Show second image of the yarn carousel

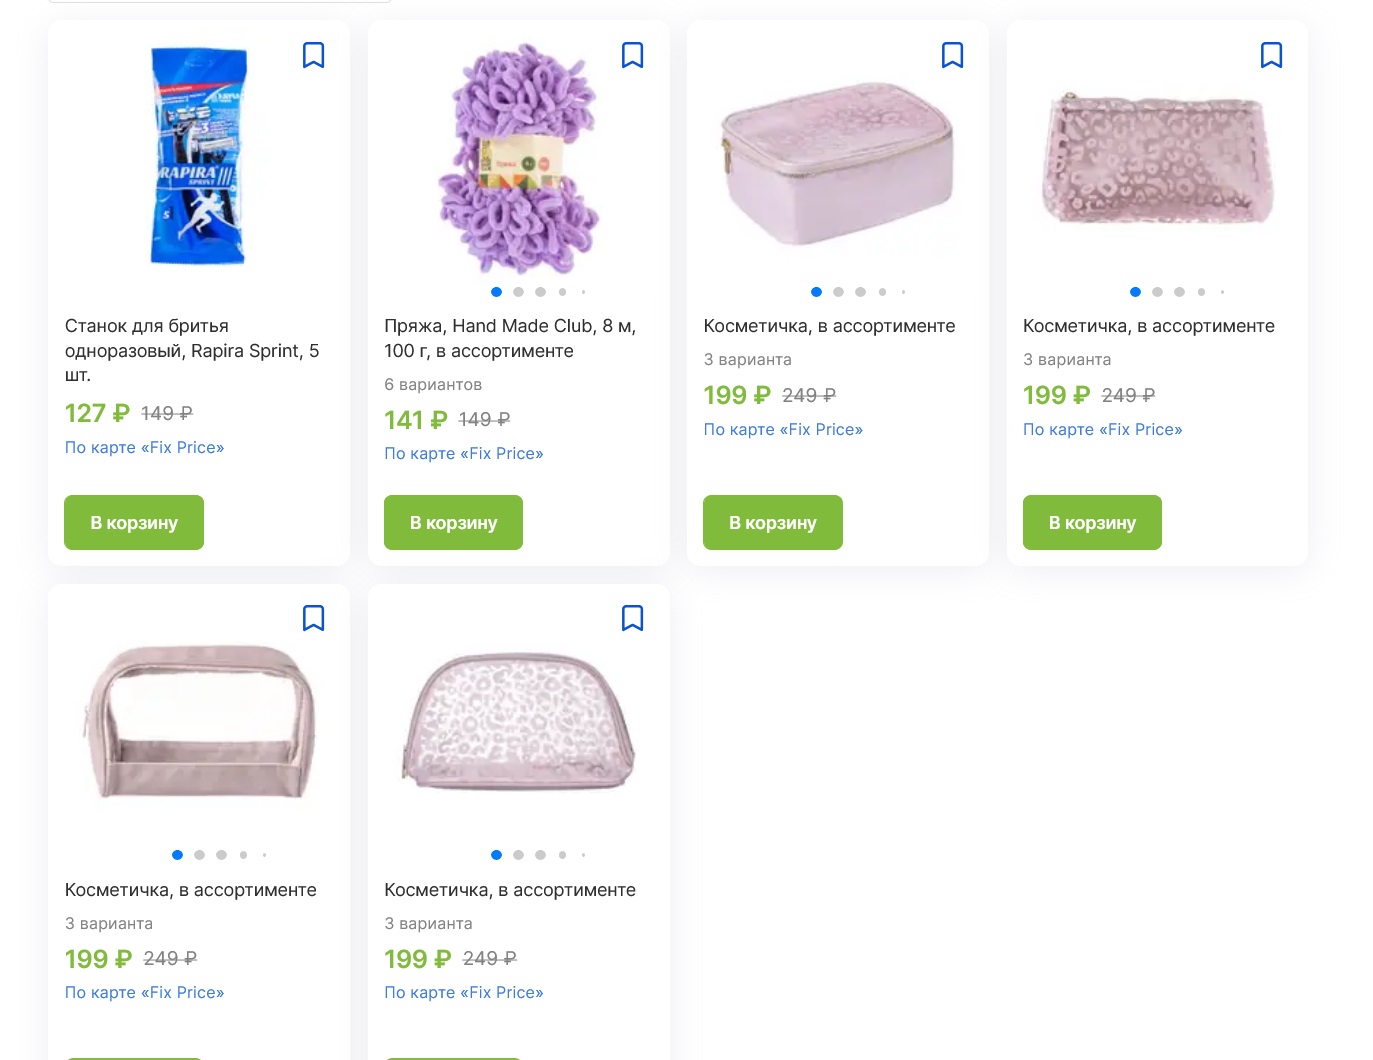point(518,292)
